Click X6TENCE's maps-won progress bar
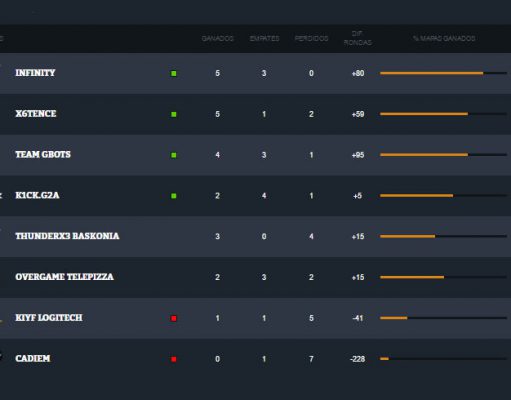 [x=443, y=114]
